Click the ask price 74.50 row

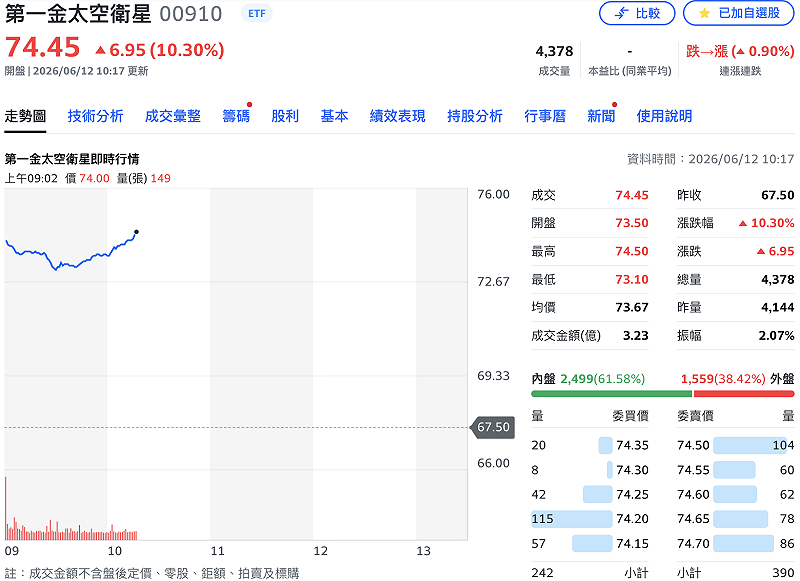pos(736,445)
